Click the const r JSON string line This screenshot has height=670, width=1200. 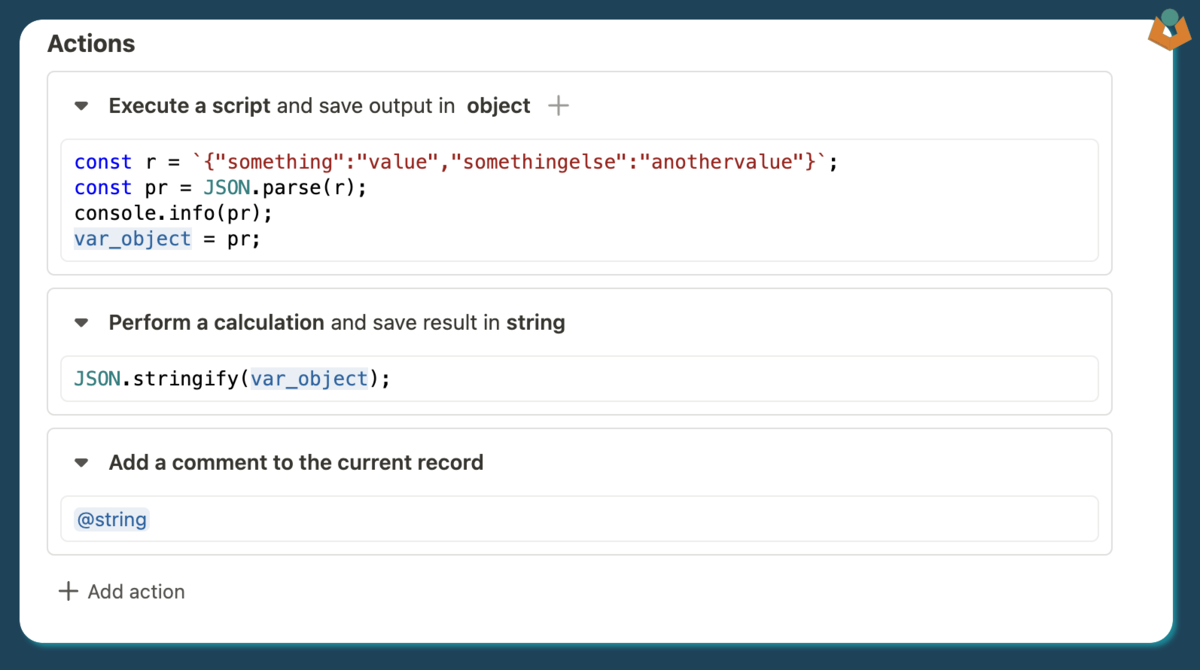pyautogui.click(x=455, y=162)
